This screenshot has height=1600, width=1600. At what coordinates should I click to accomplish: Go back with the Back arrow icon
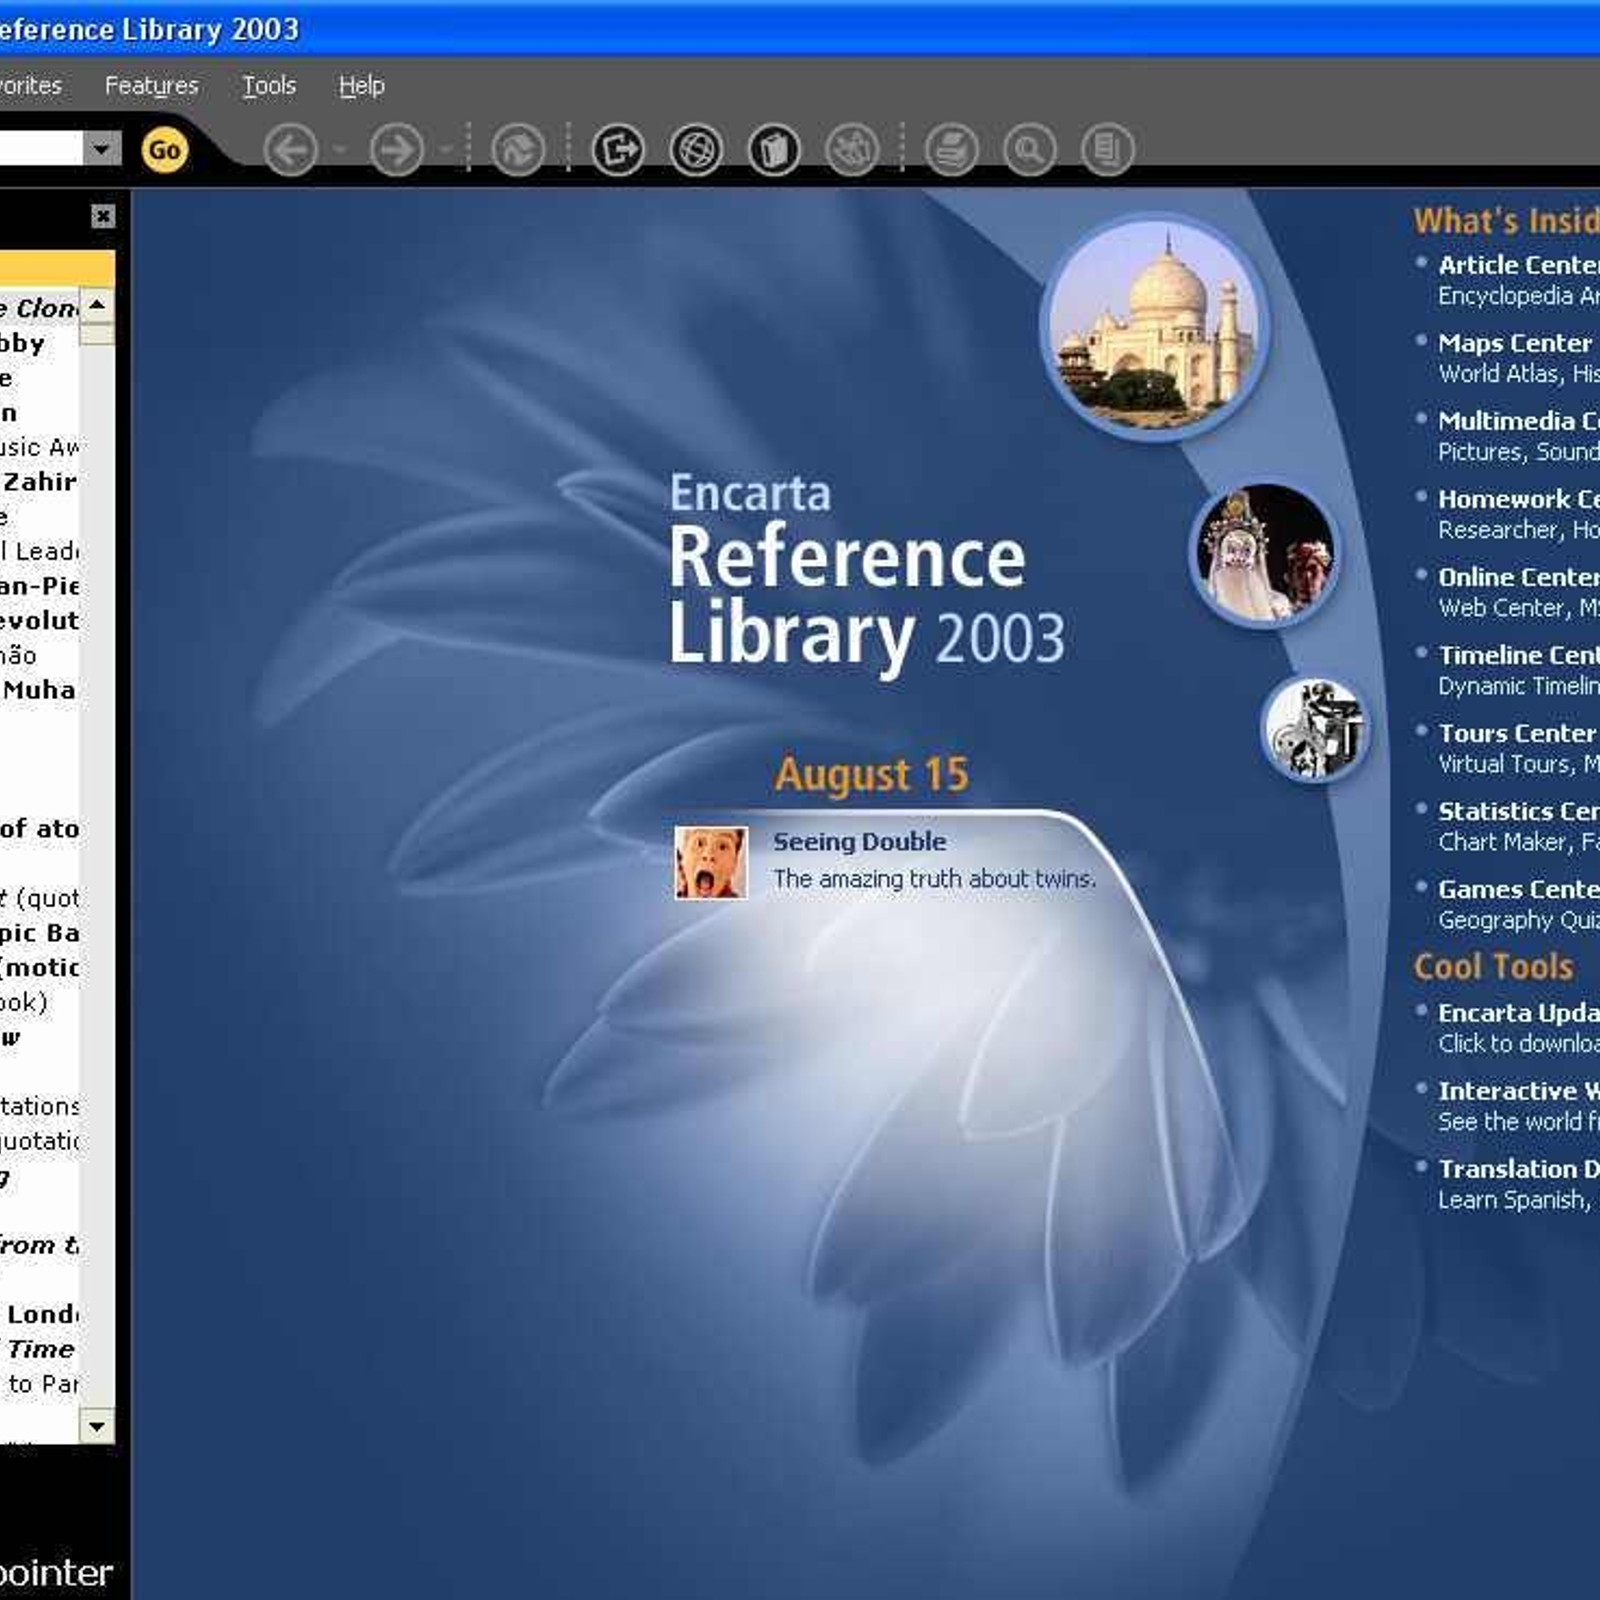point(291,150)
